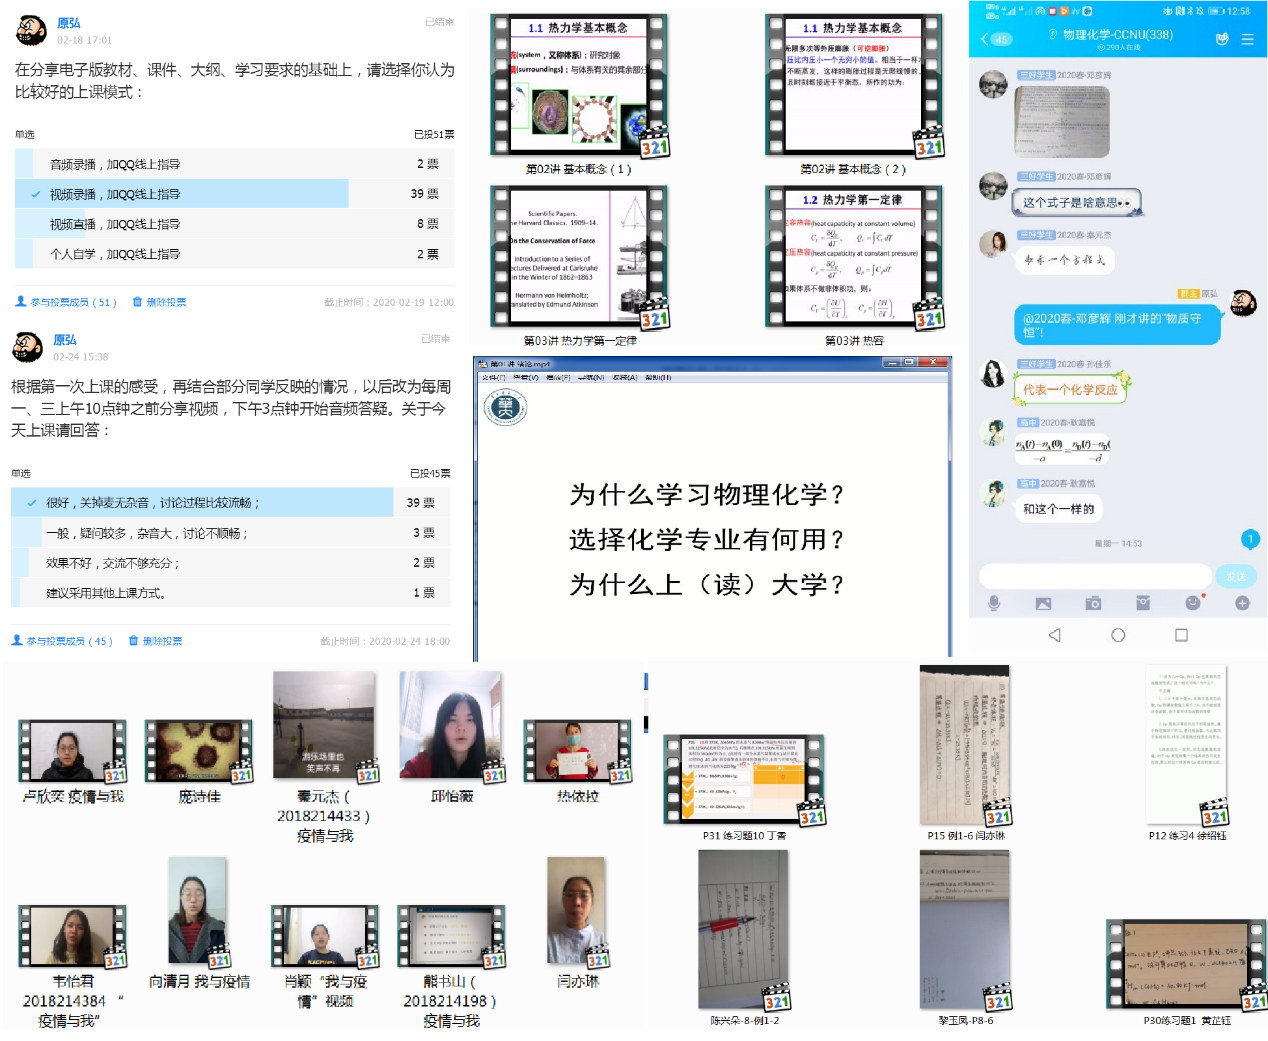
Task: Tap the Android home circle button
Action: pyautogui.click(x=1118, y=635)
